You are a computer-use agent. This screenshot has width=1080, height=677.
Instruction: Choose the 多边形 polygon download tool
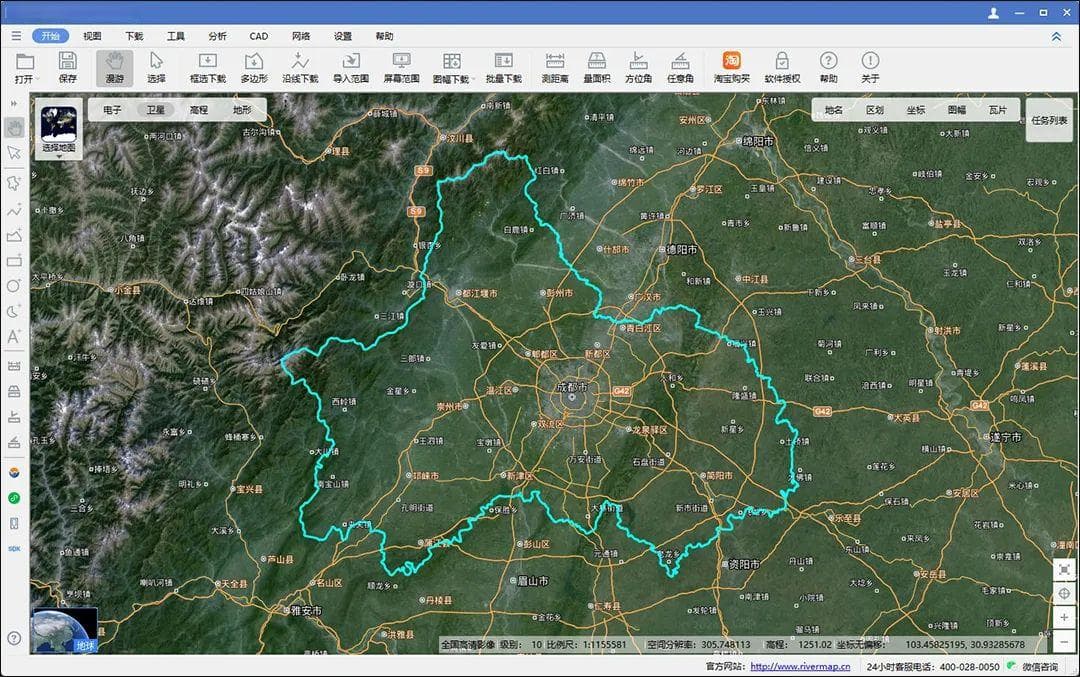(x=253, y=68)
